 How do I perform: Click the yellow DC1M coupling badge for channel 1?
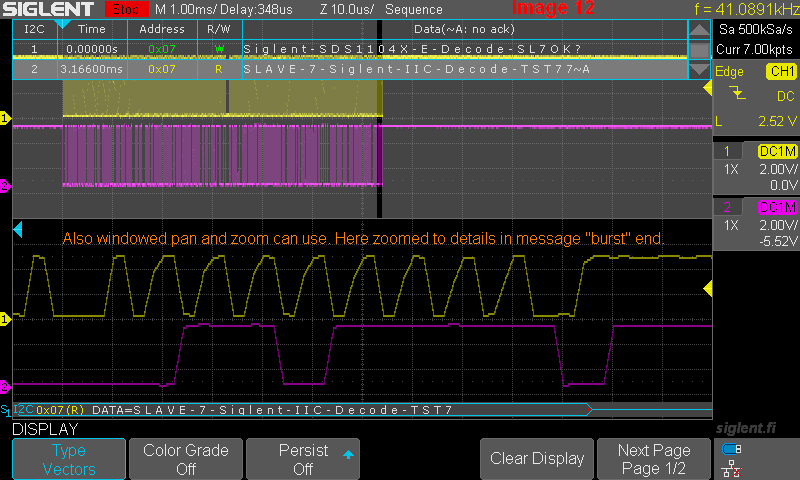pos(778,151)
